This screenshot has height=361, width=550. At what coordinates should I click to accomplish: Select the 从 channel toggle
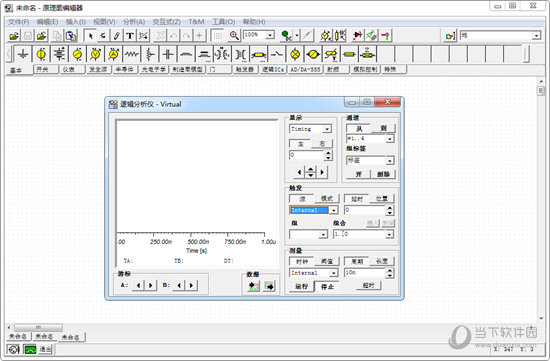(x=359, y=128)
